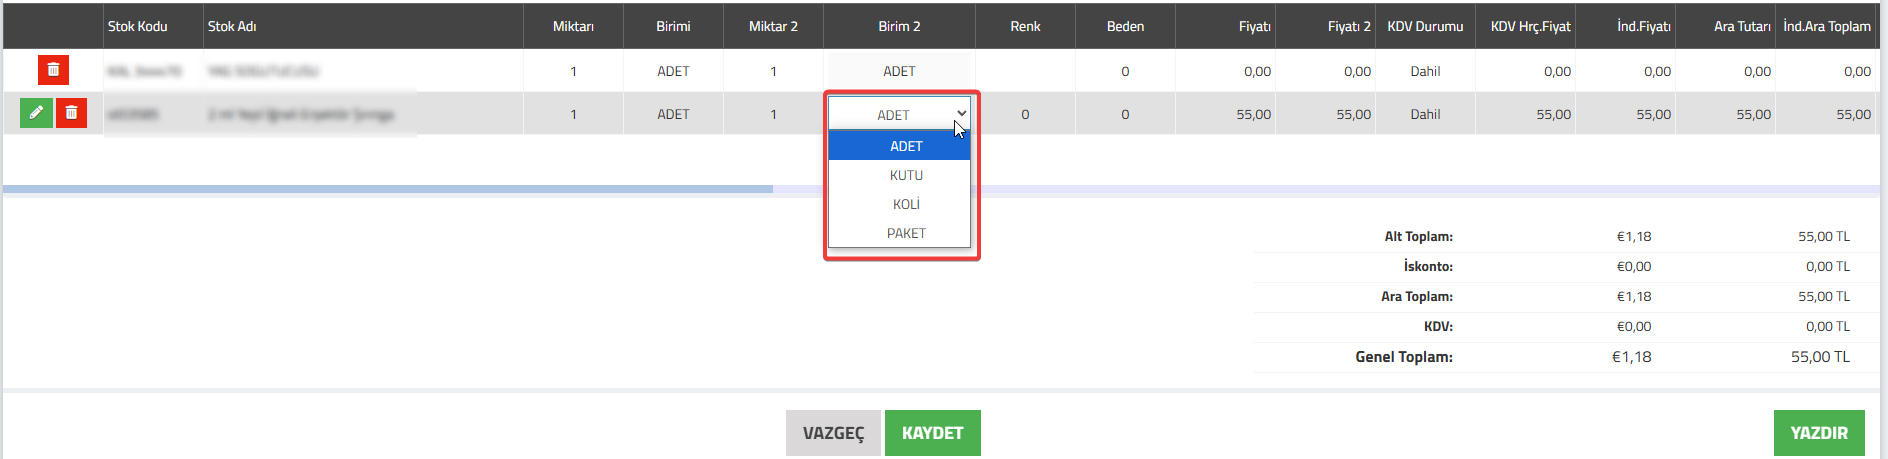Image resolution: width=1888 pixels, height=459 pixels.
Task: Click the ADET Birim 2 cell in first row
Action: tap(899, 71)
